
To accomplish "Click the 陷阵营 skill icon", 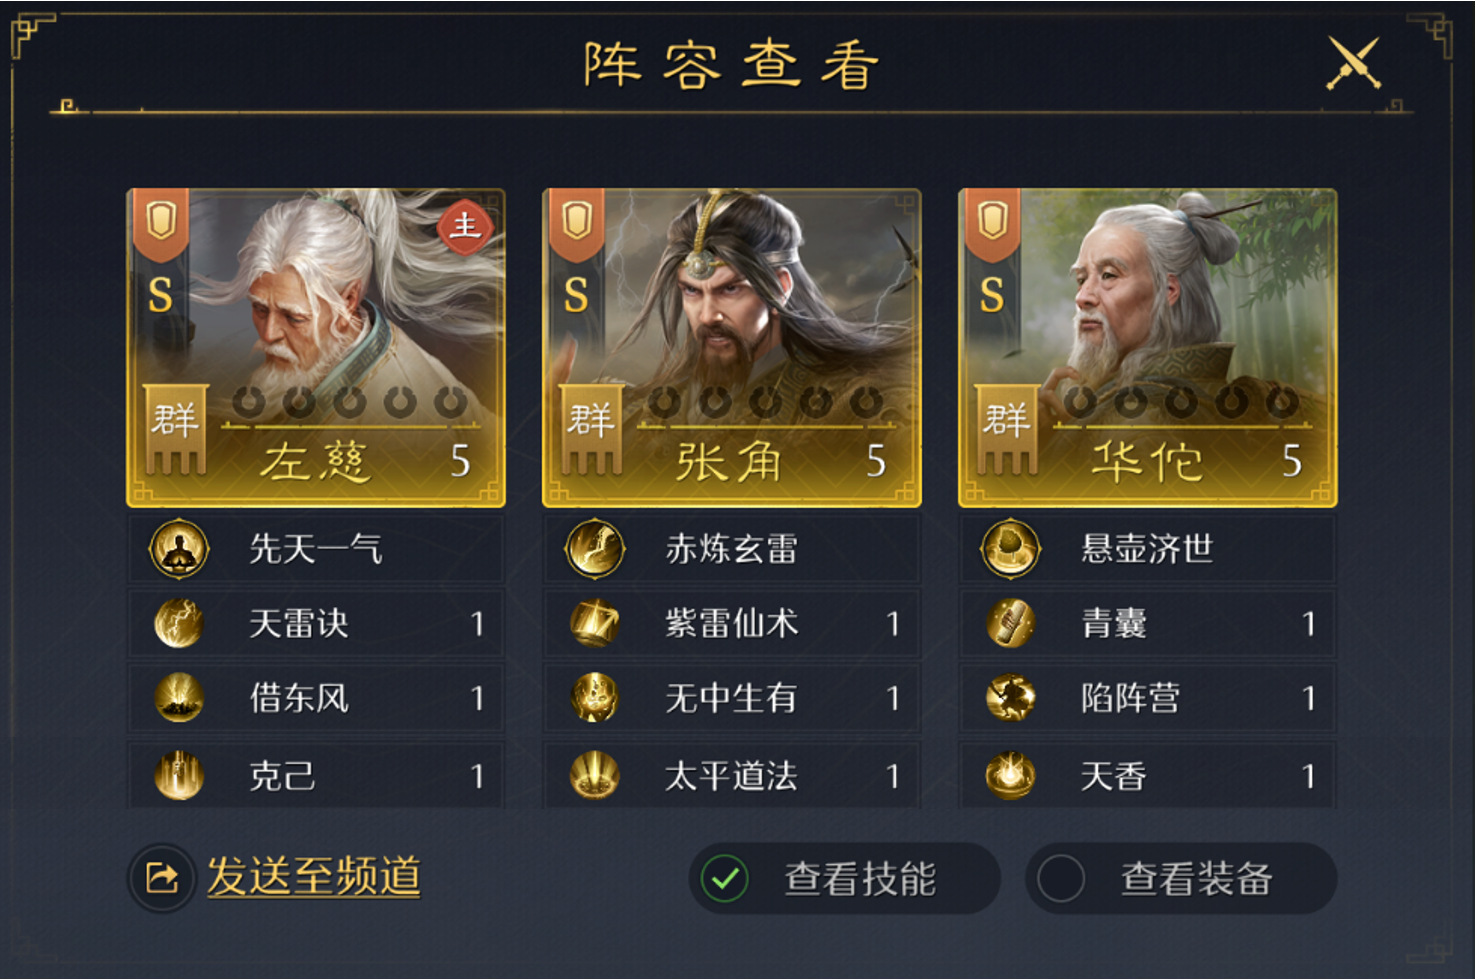I will (1011, 698).
